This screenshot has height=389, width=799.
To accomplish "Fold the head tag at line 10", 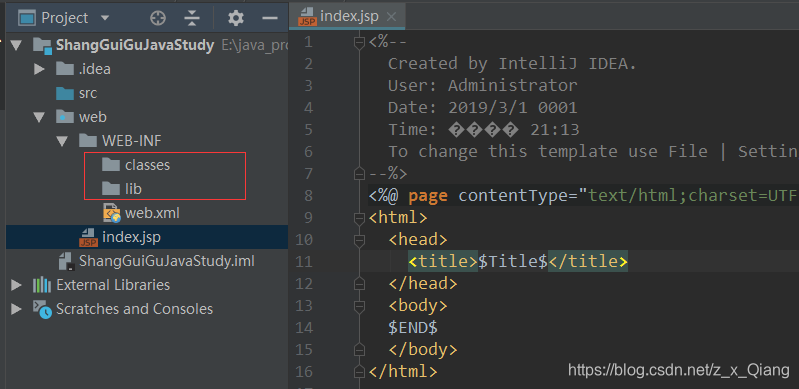I will tap(360, 240).
